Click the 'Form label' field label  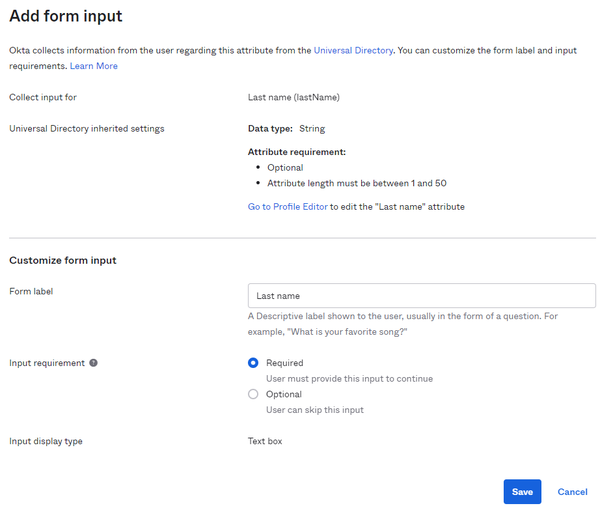[31, 291]
